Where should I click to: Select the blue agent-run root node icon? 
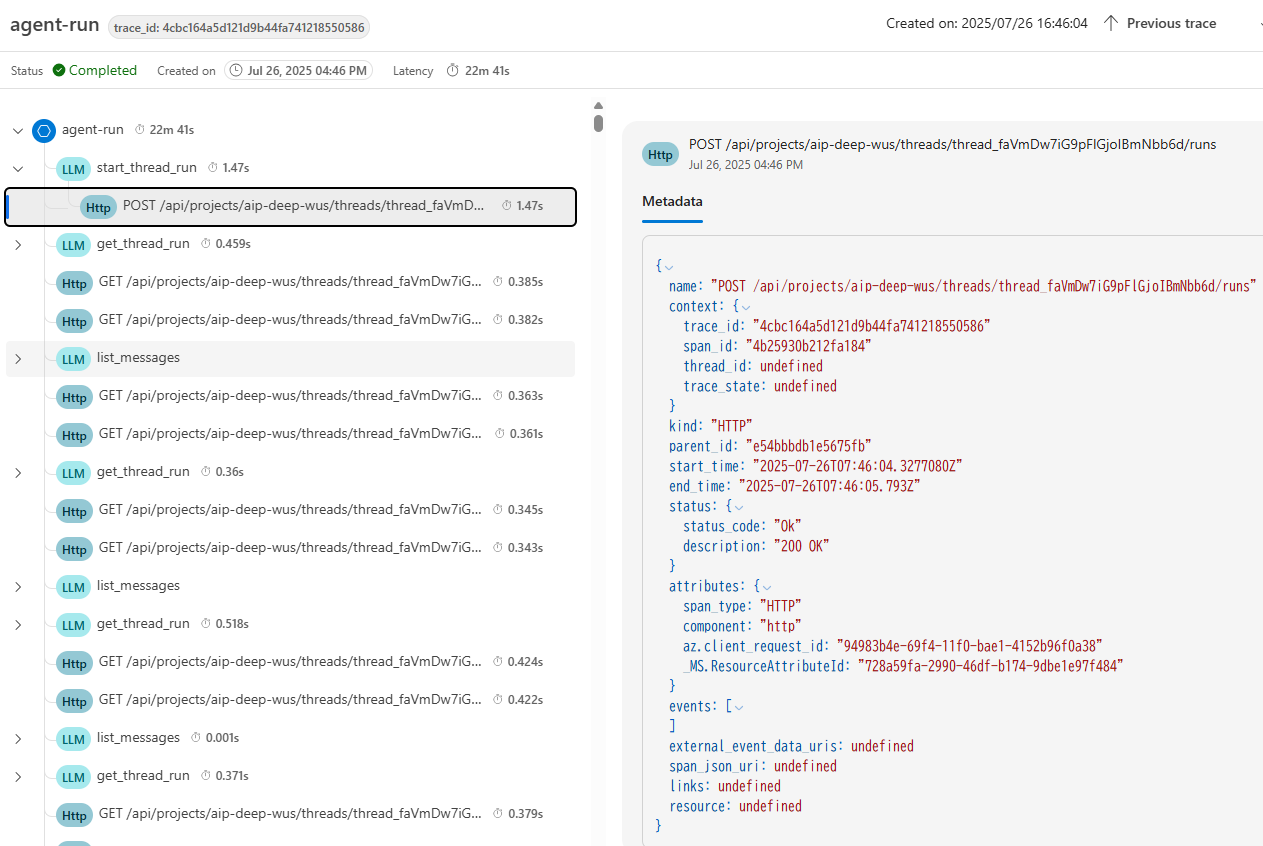pos(43,130)
